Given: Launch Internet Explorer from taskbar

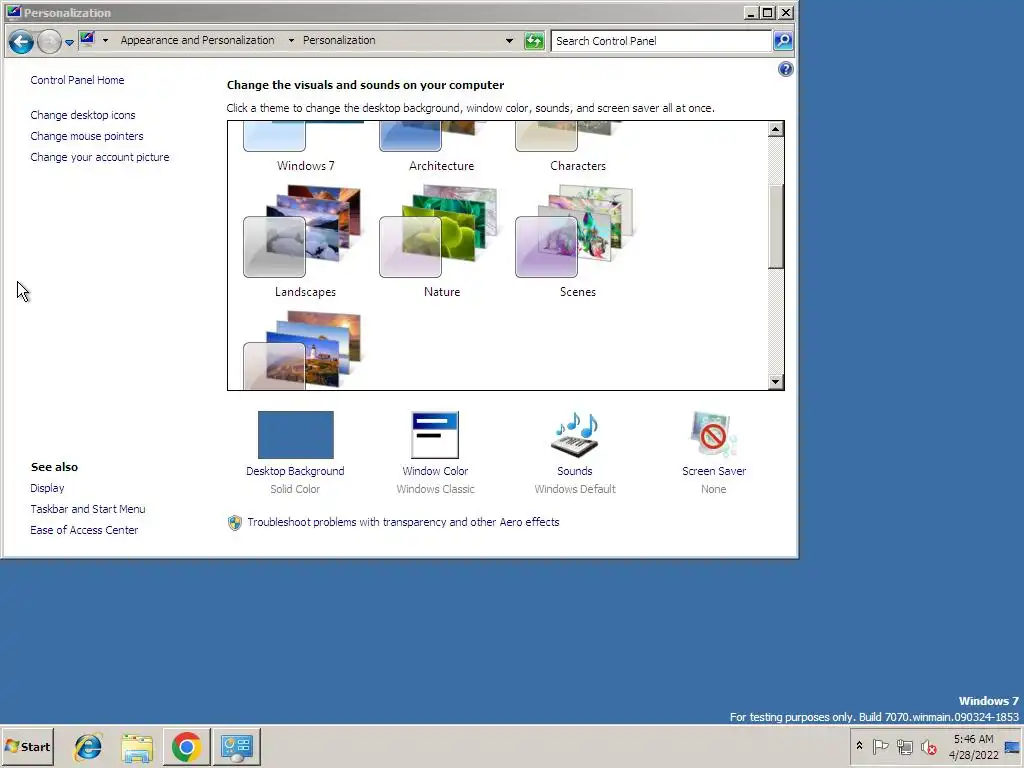Looking at the screenshot, I should 88,747.
